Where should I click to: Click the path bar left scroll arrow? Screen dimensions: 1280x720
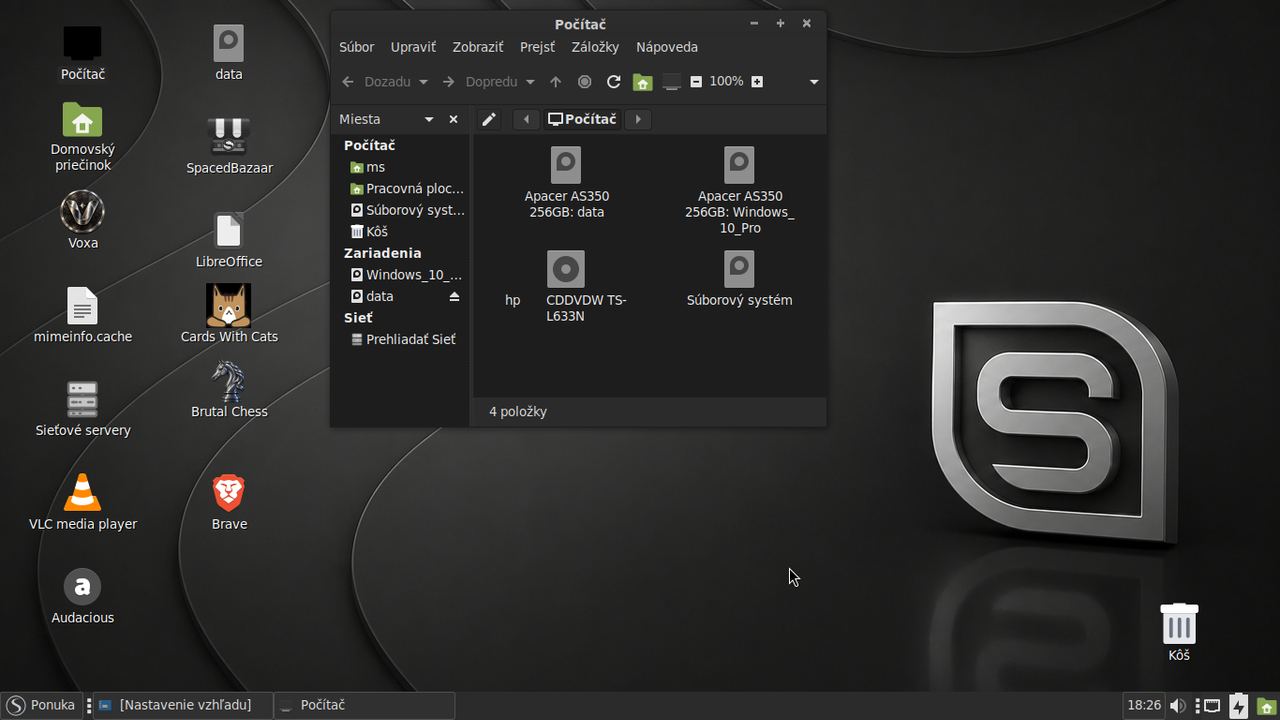point(526,120)
